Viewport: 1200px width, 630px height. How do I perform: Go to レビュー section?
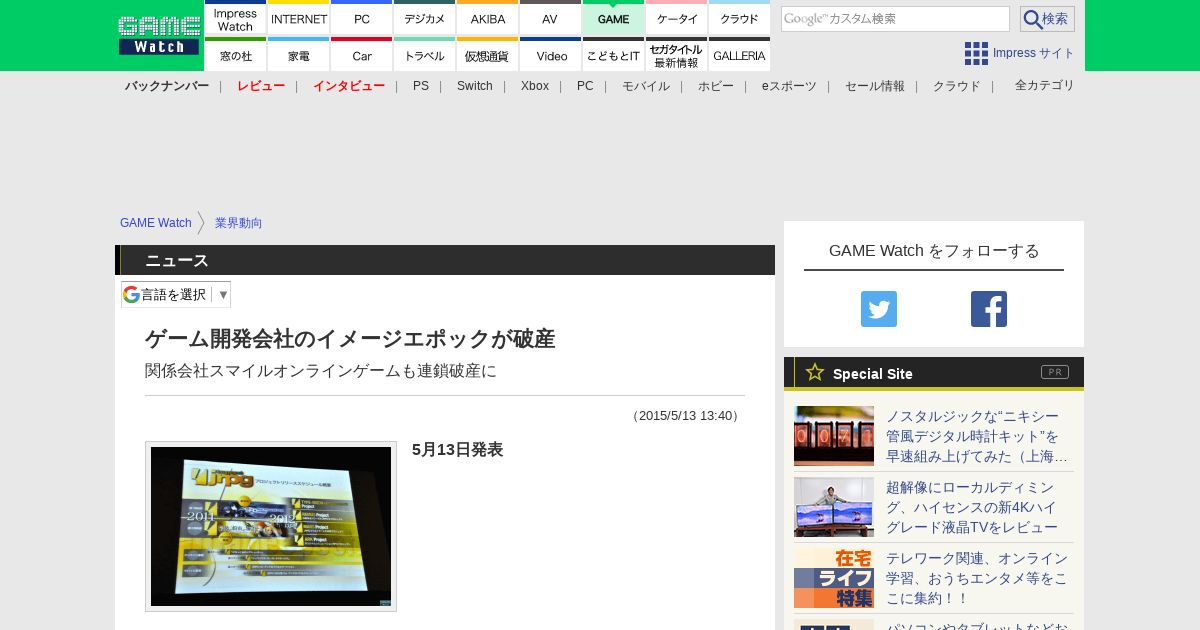[261, 86]
